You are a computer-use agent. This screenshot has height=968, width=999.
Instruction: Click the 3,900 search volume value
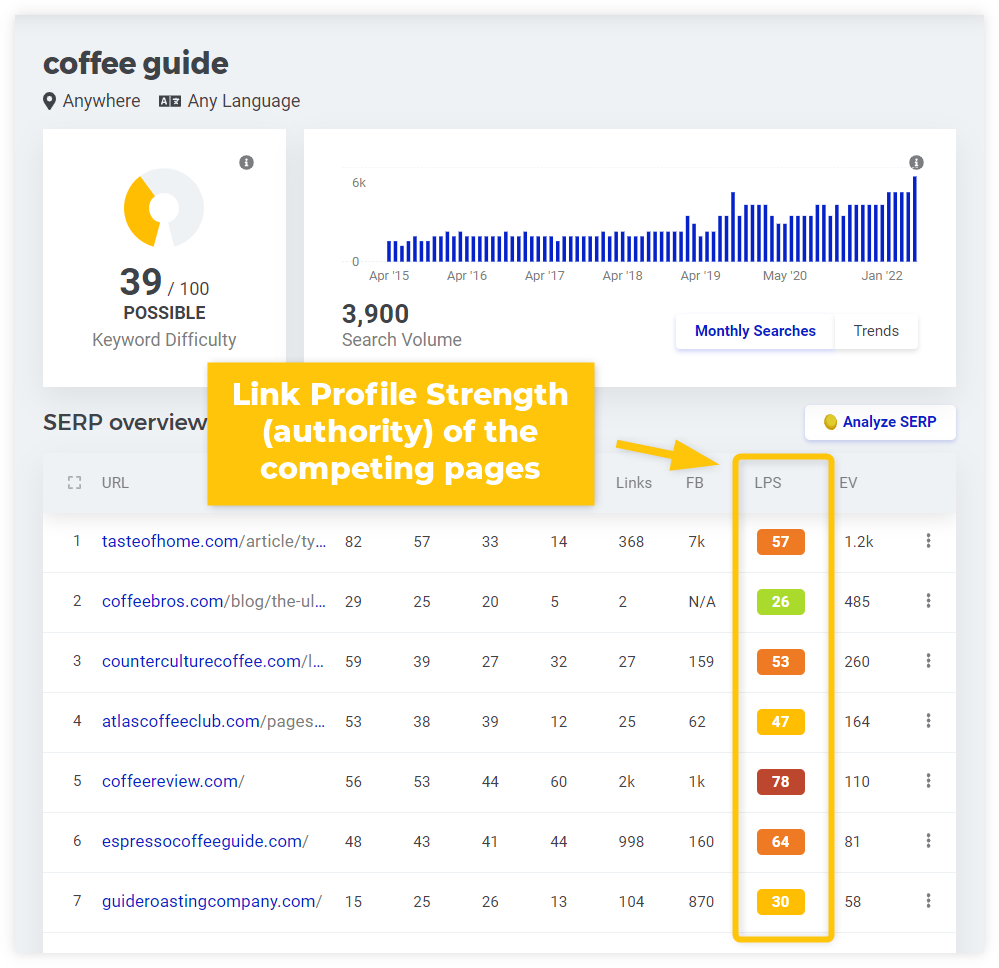tap(375, 314)
